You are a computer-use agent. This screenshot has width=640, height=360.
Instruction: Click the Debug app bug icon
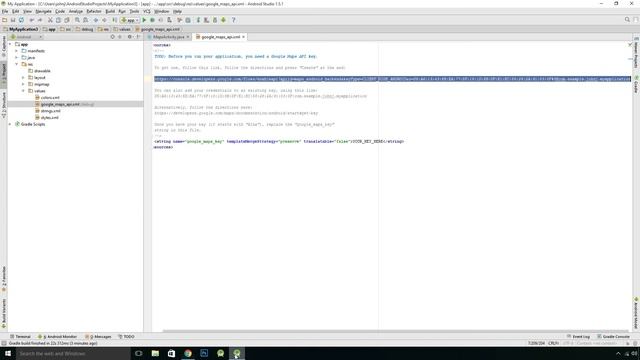152,20
